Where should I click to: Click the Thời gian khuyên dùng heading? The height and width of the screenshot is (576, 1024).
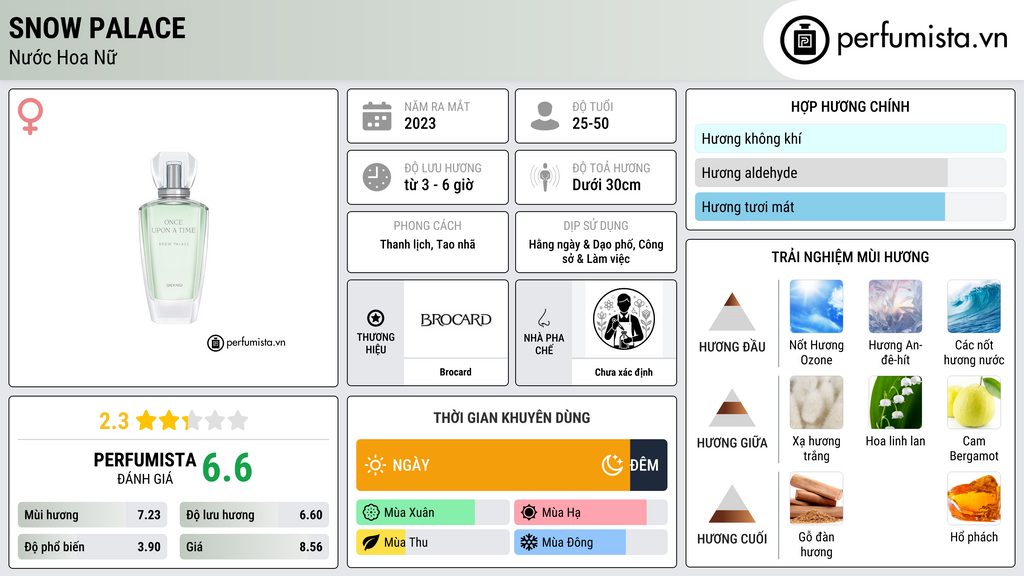(x=512, y=418)
